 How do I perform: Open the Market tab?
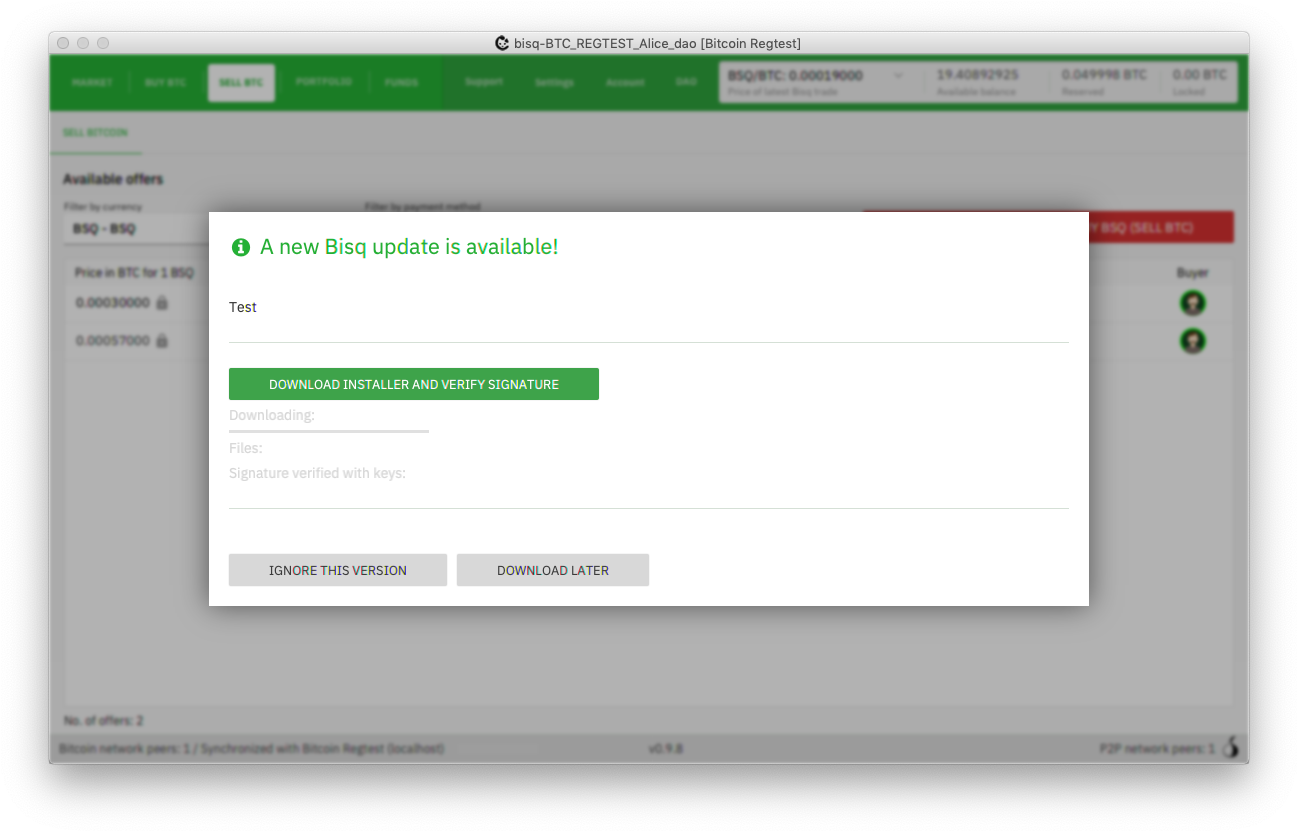click(x=92, y=83)
